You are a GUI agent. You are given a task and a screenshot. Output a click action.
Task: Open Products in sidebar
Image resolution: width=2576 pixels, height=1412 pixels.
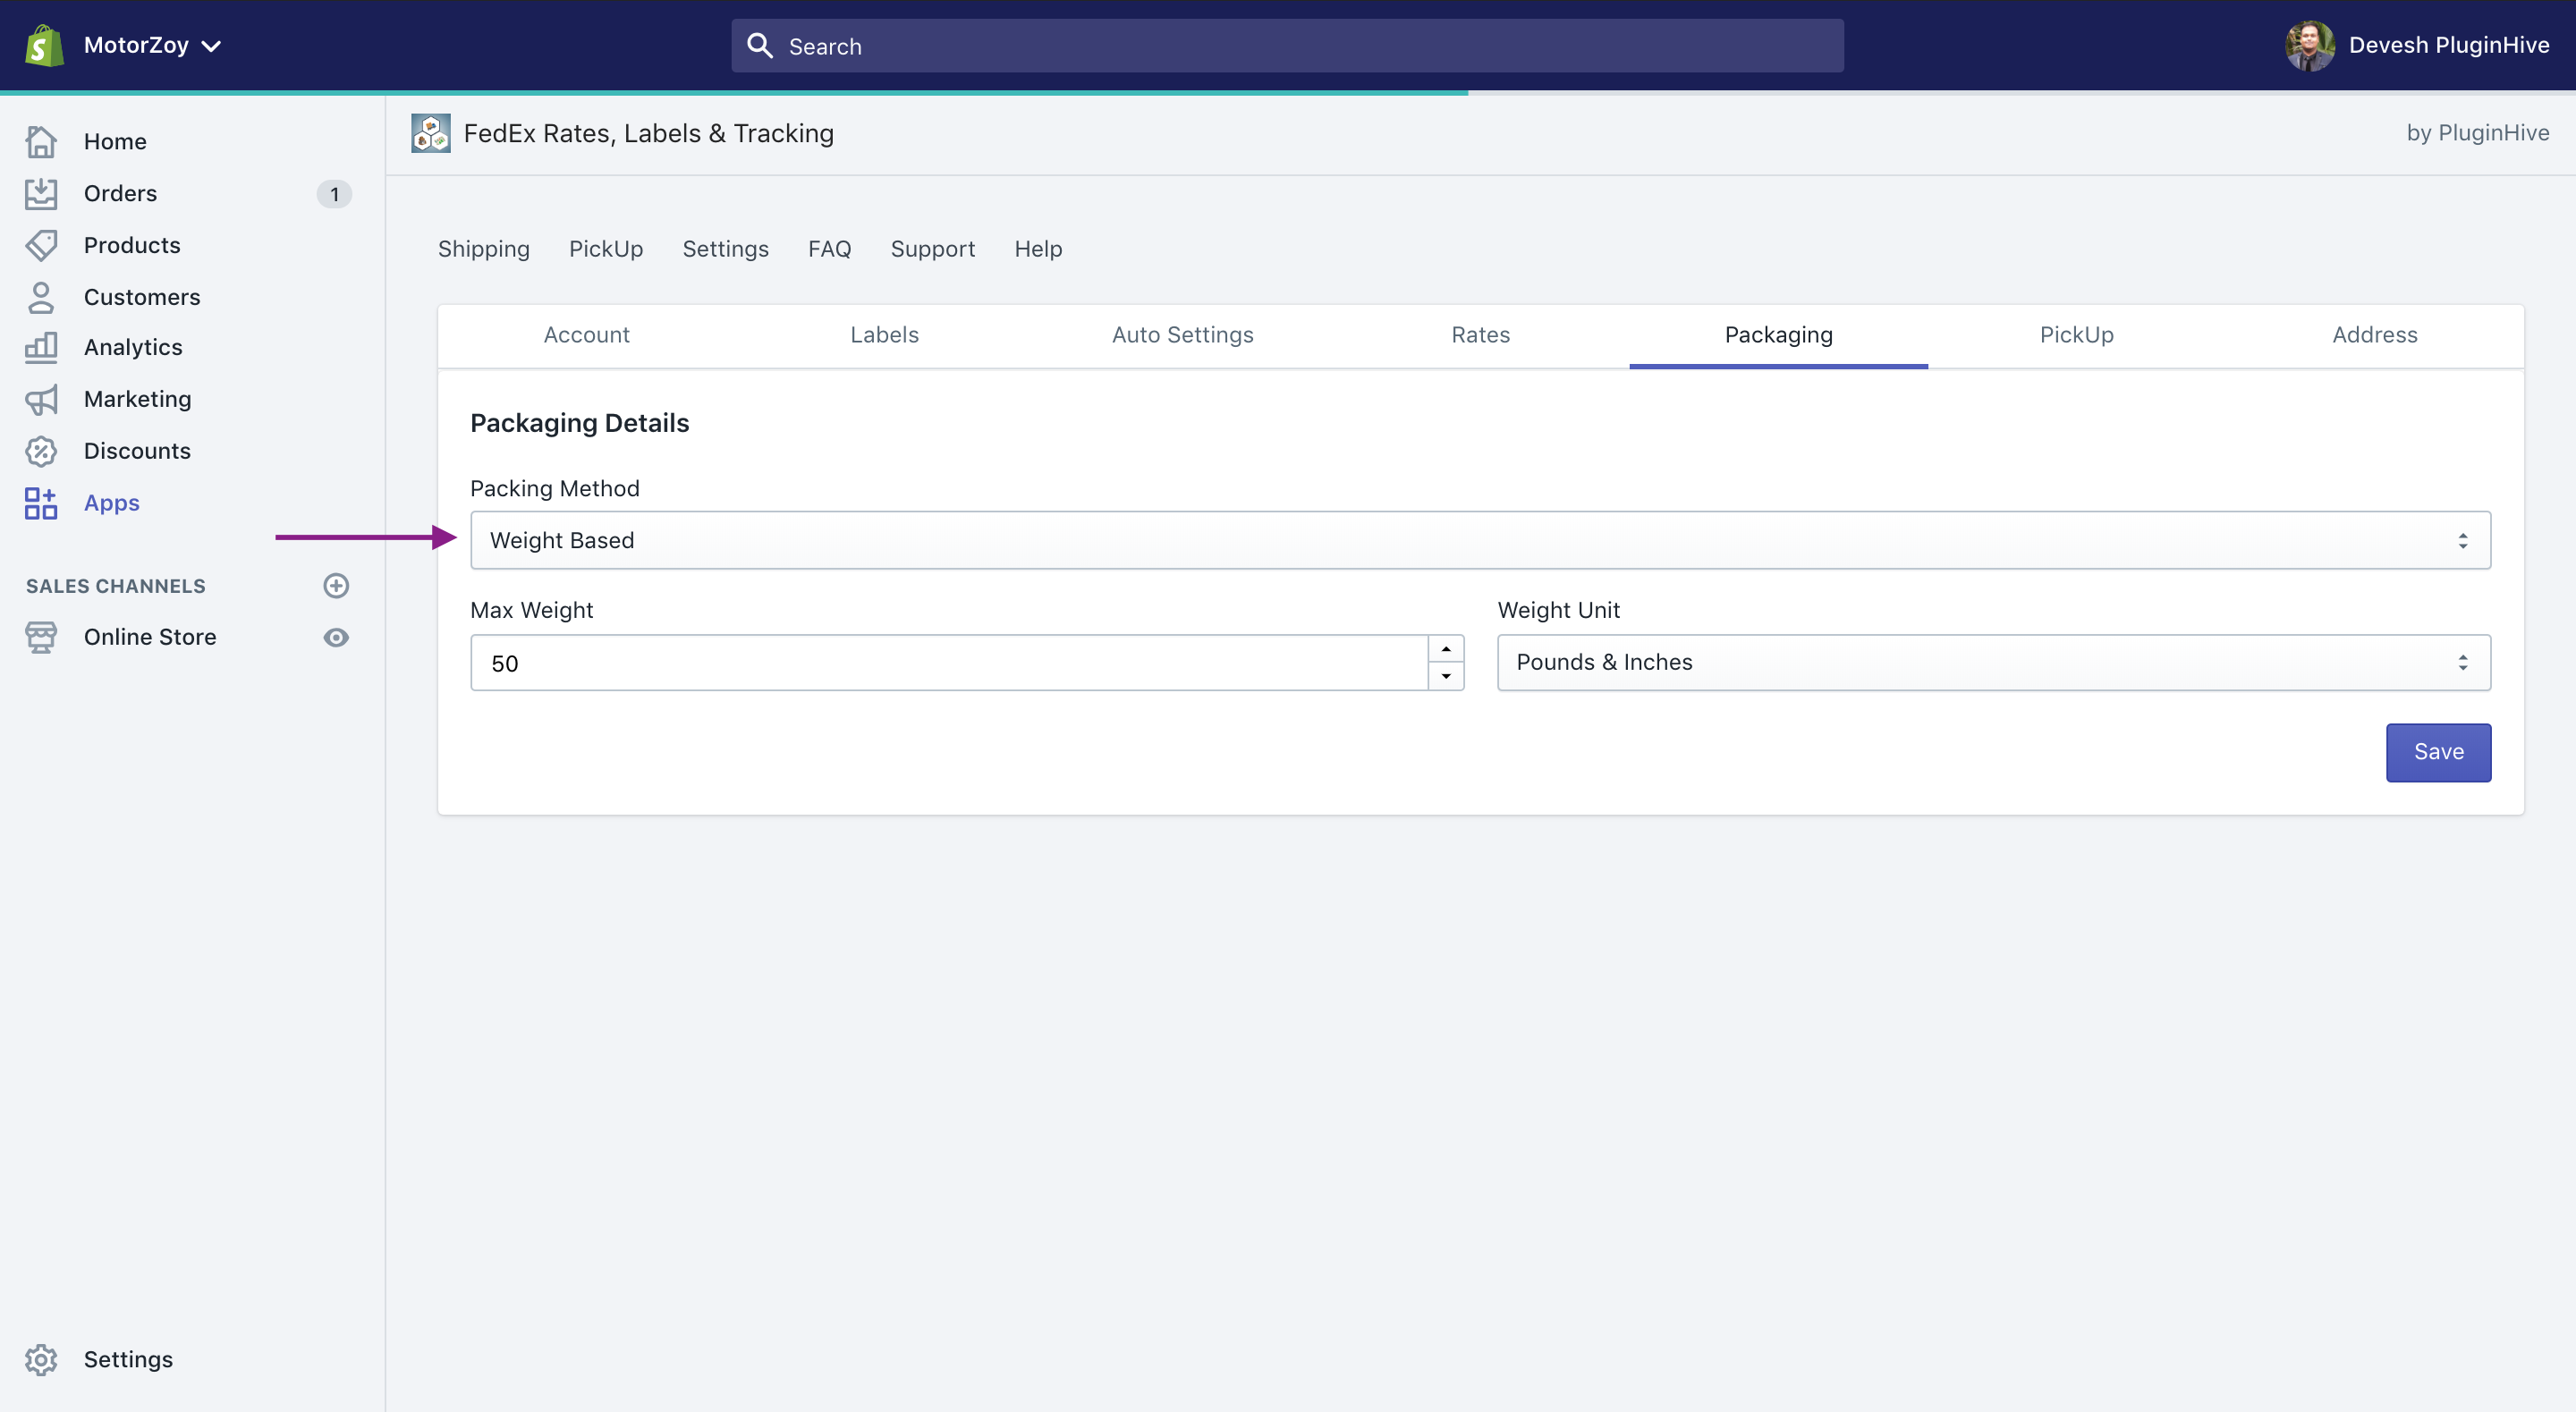click(132, 245)
